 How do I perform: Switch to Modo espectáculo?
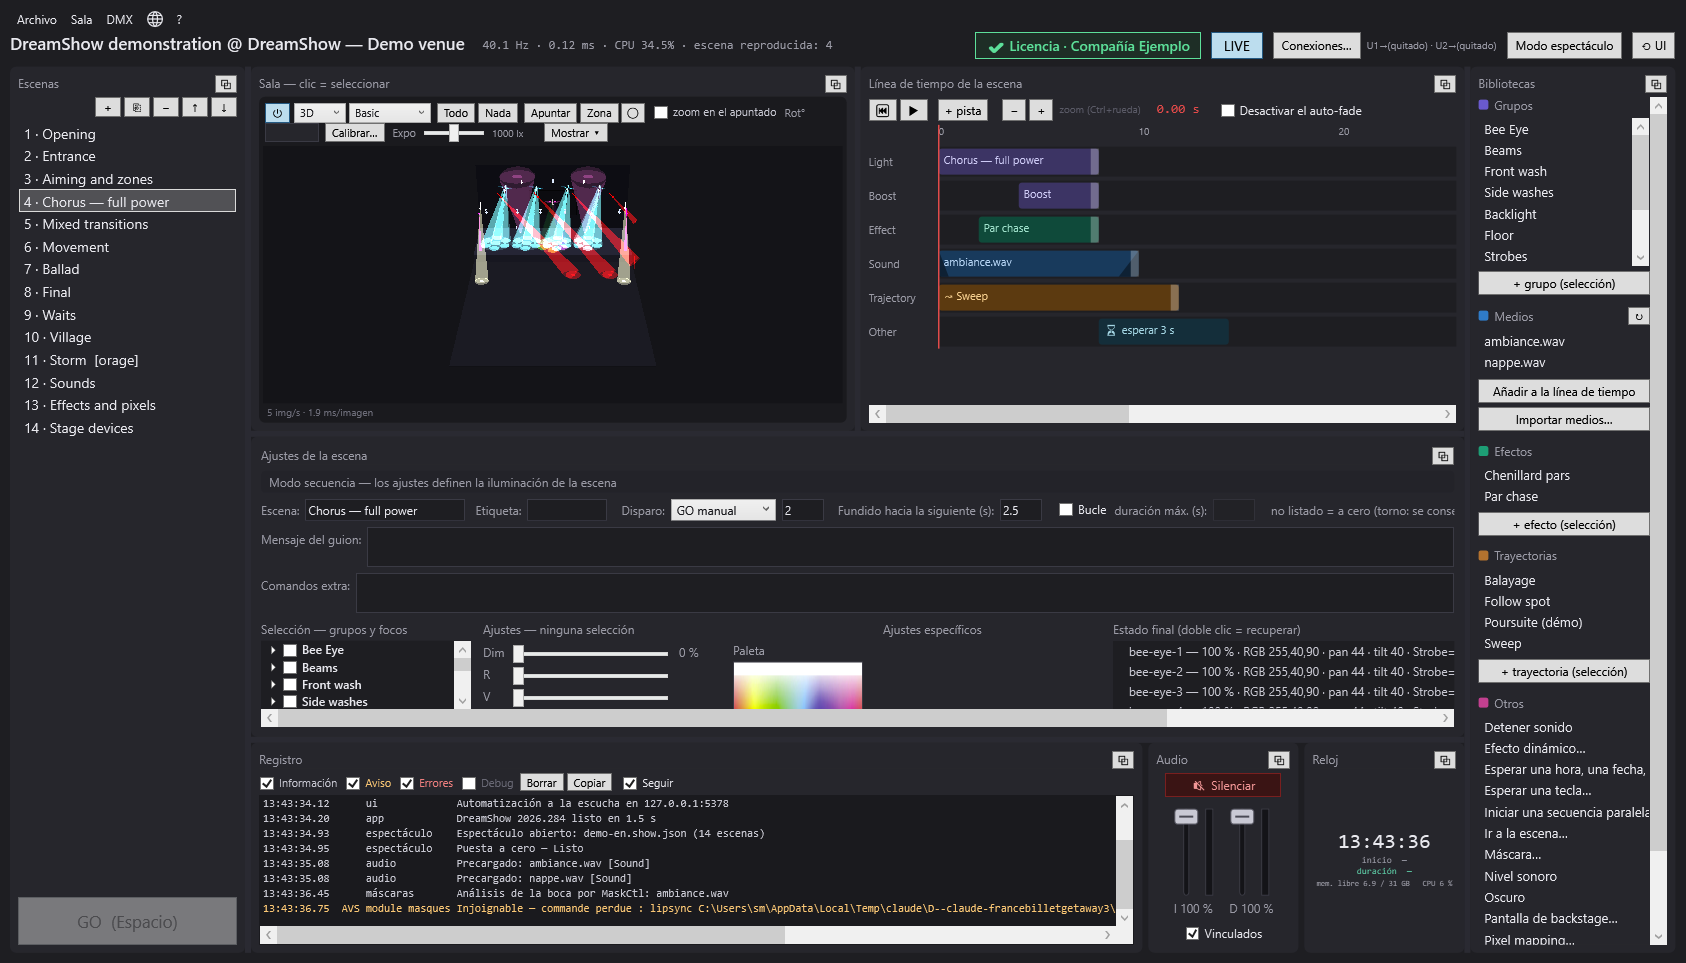tap(1564, 46)
